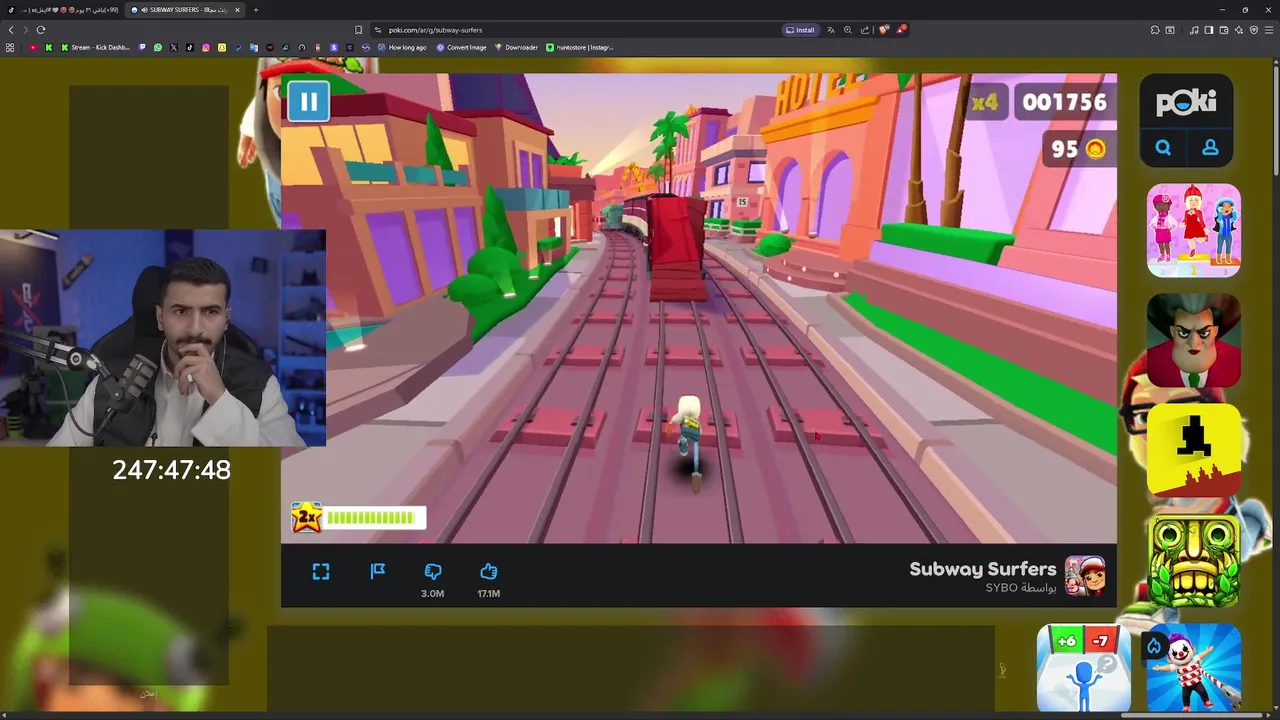The image size is (1280, 720).
Task: Open the YouTube bookmark
Action: click(33, 47)
